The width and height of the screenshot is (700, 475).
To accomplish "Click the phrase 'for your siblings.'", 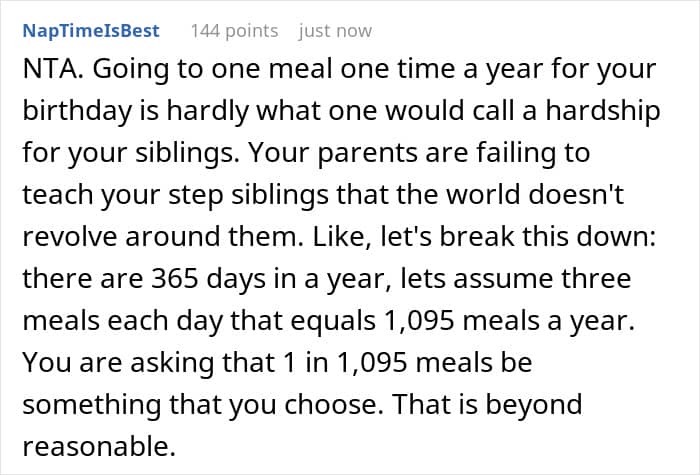I will tap(131, 153).
